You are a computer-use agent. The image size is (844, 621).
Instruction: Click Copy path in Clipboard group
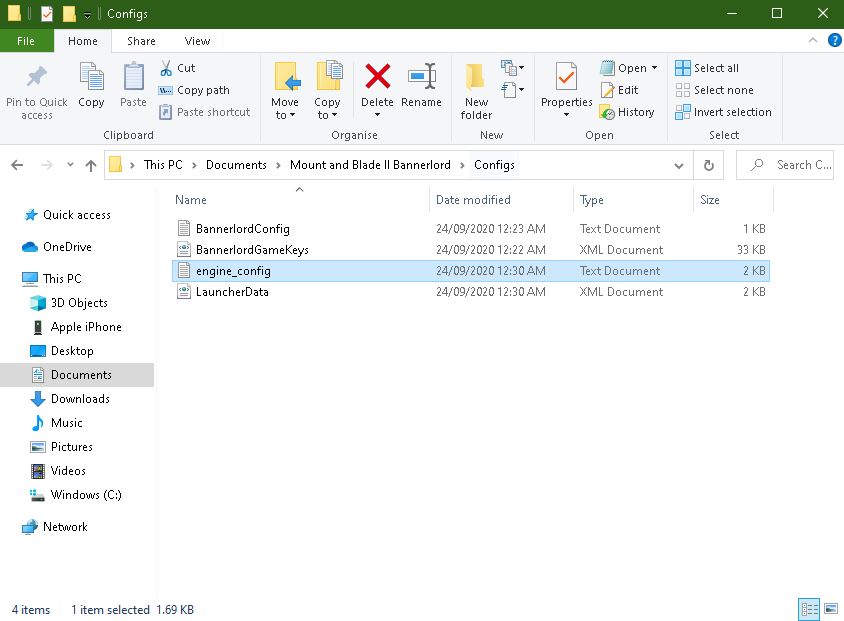(x=194, y=90)
